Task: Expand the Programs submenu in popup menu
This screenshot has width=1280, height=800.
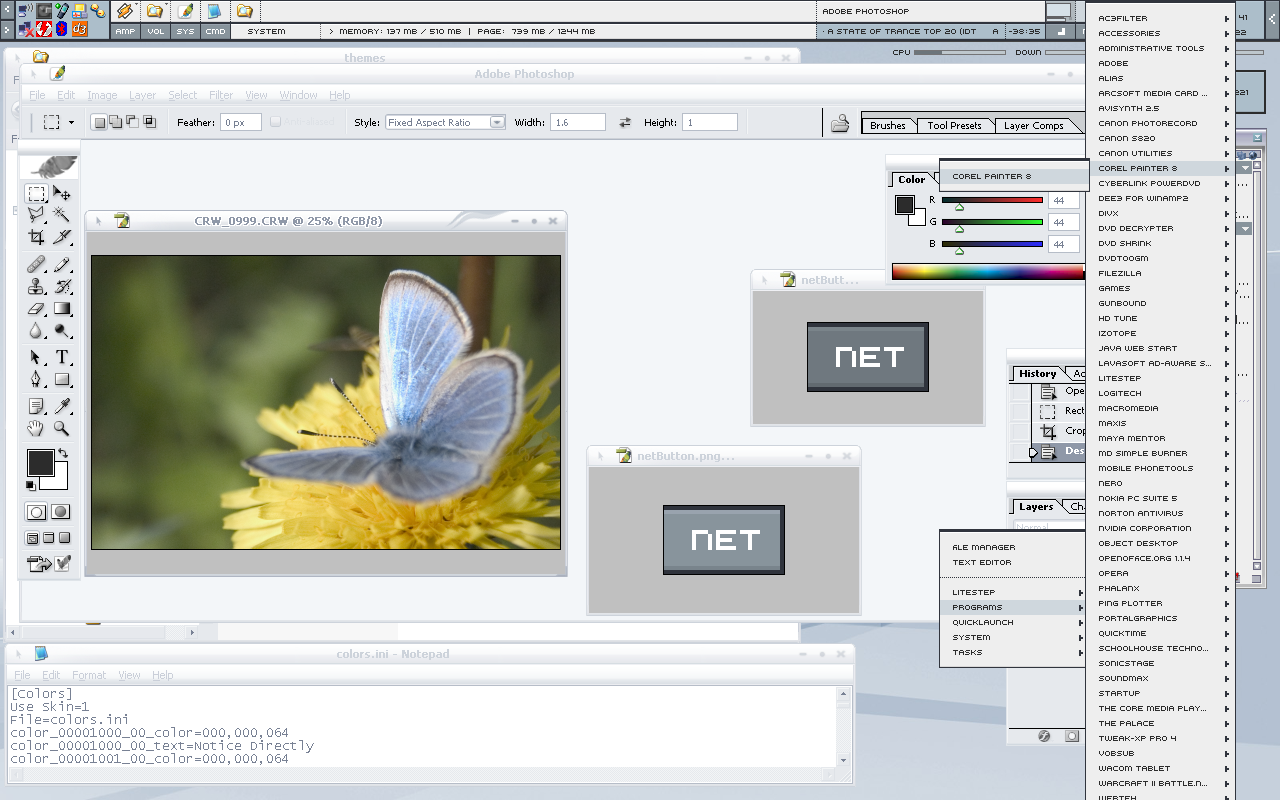Action: [x=1013, y=607]
